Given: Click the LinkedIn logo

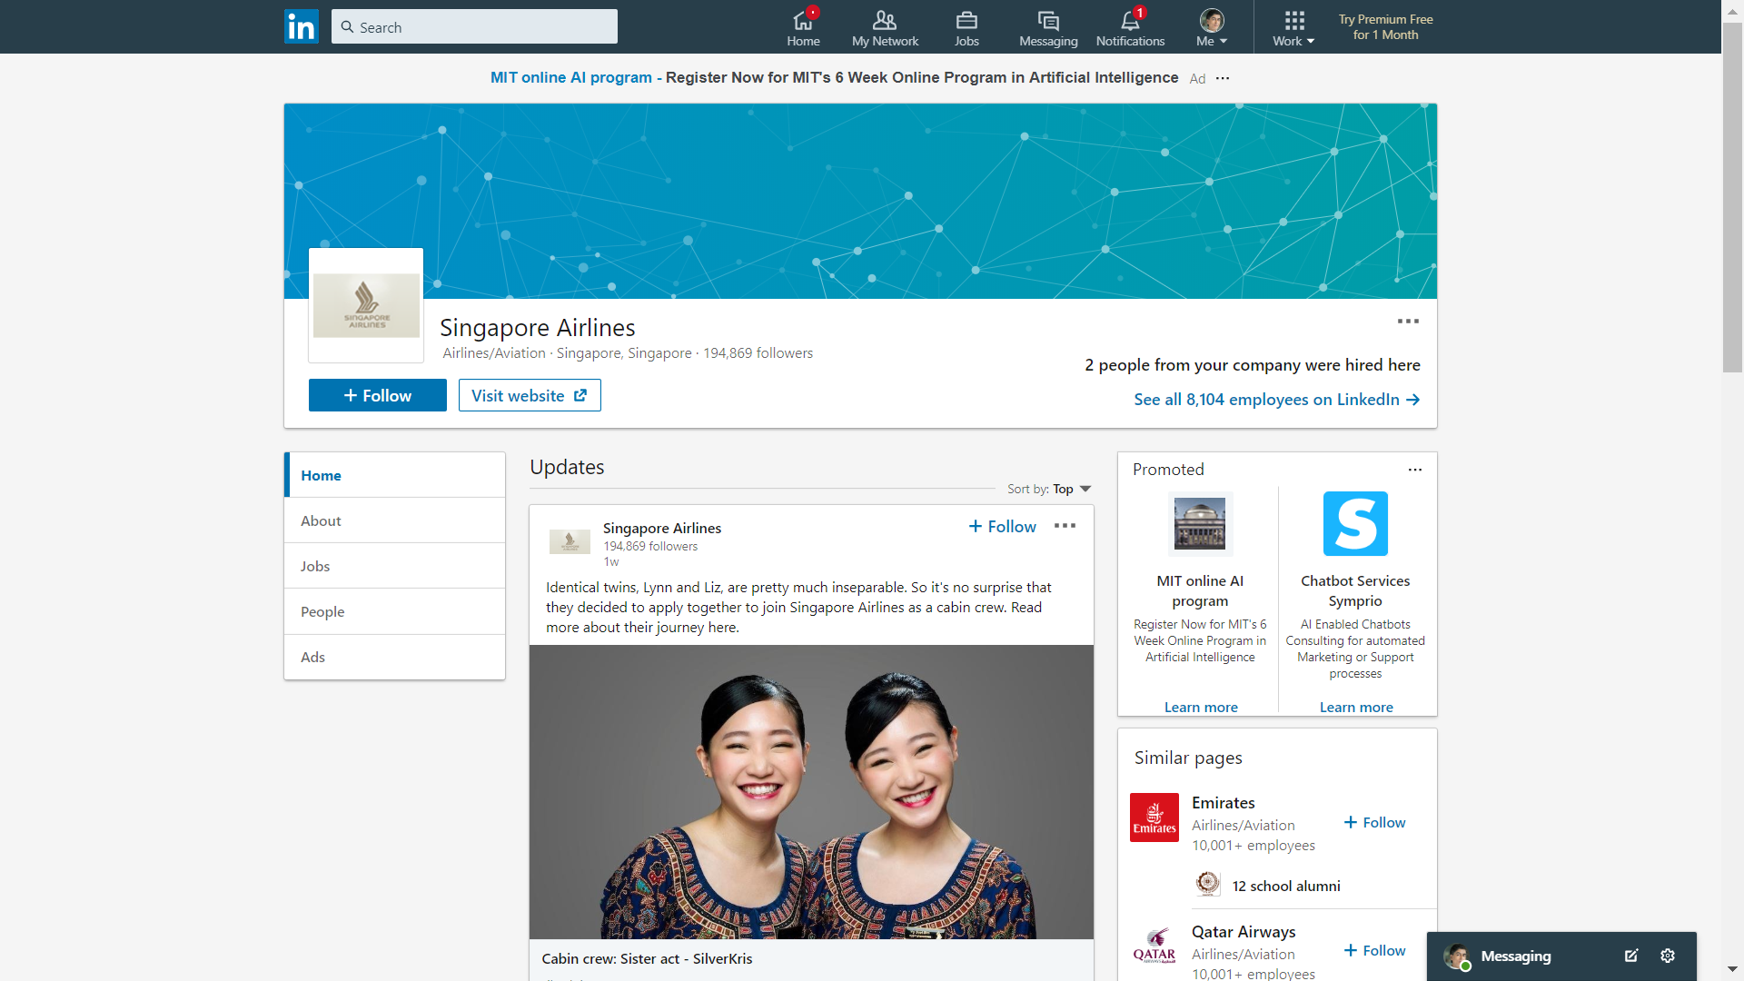Looking at the screenshot, I should click(x=301, y=26).
